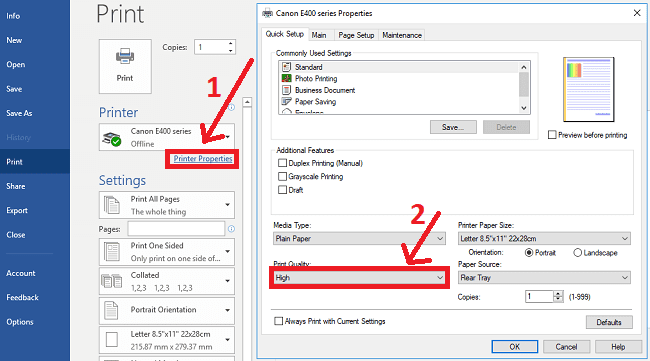Click the Help button
Screen dimensions: 650x361
[x=618, y=346]
